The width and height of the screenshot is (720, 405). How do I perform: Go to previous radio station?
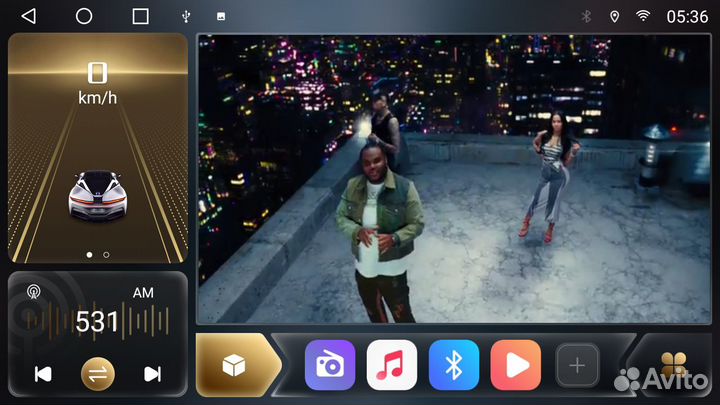click(43, 374)
